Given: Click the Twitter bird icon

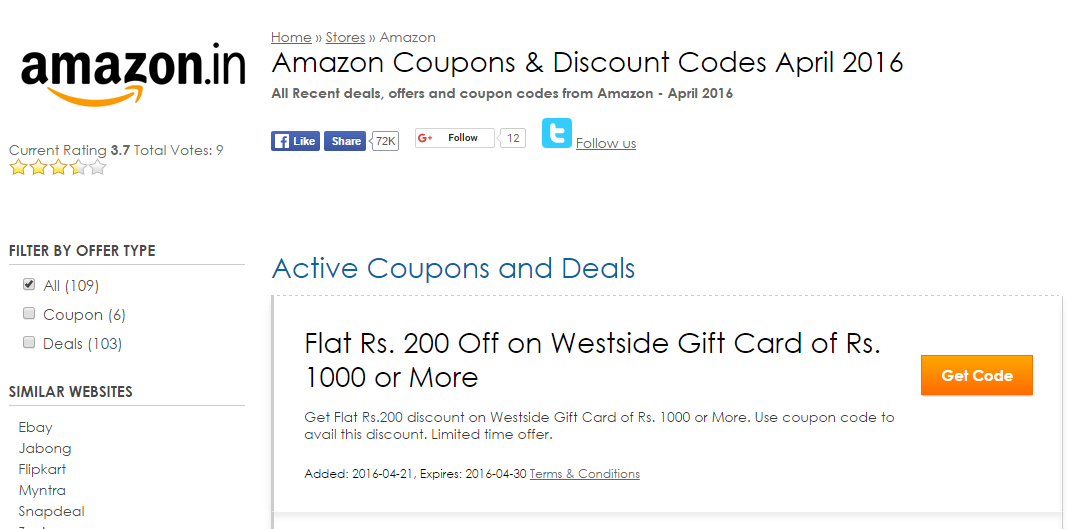Looking at the screenshot, I should [556, 133].
